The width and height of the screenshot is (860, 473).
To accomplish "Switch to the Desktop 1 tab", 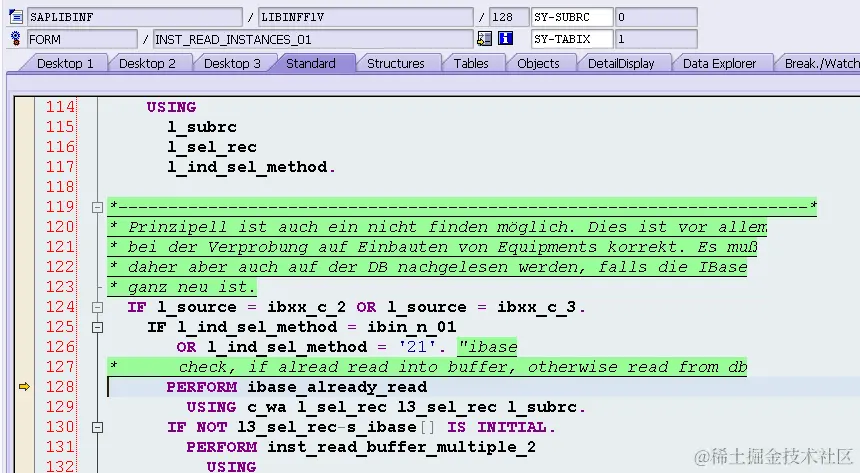I will click(x=65, y=64).
